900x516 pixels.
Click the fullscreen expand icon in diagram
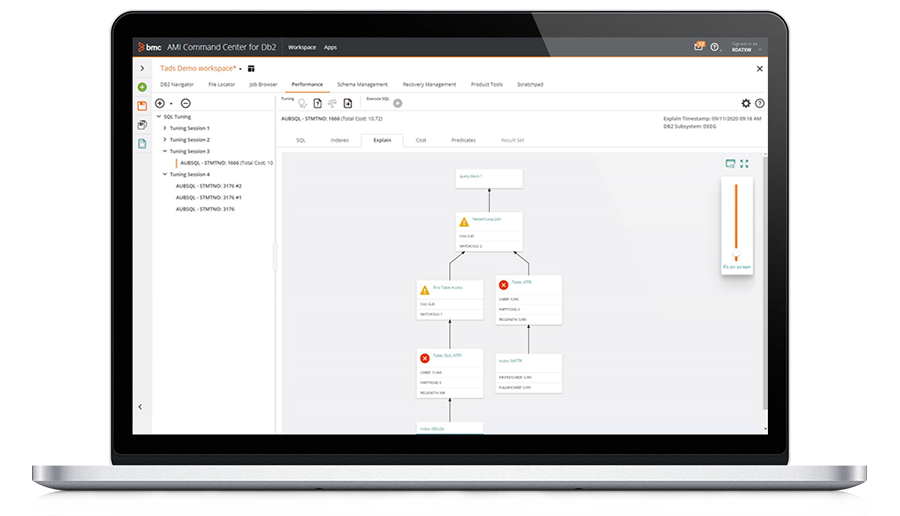coord(744,163)
